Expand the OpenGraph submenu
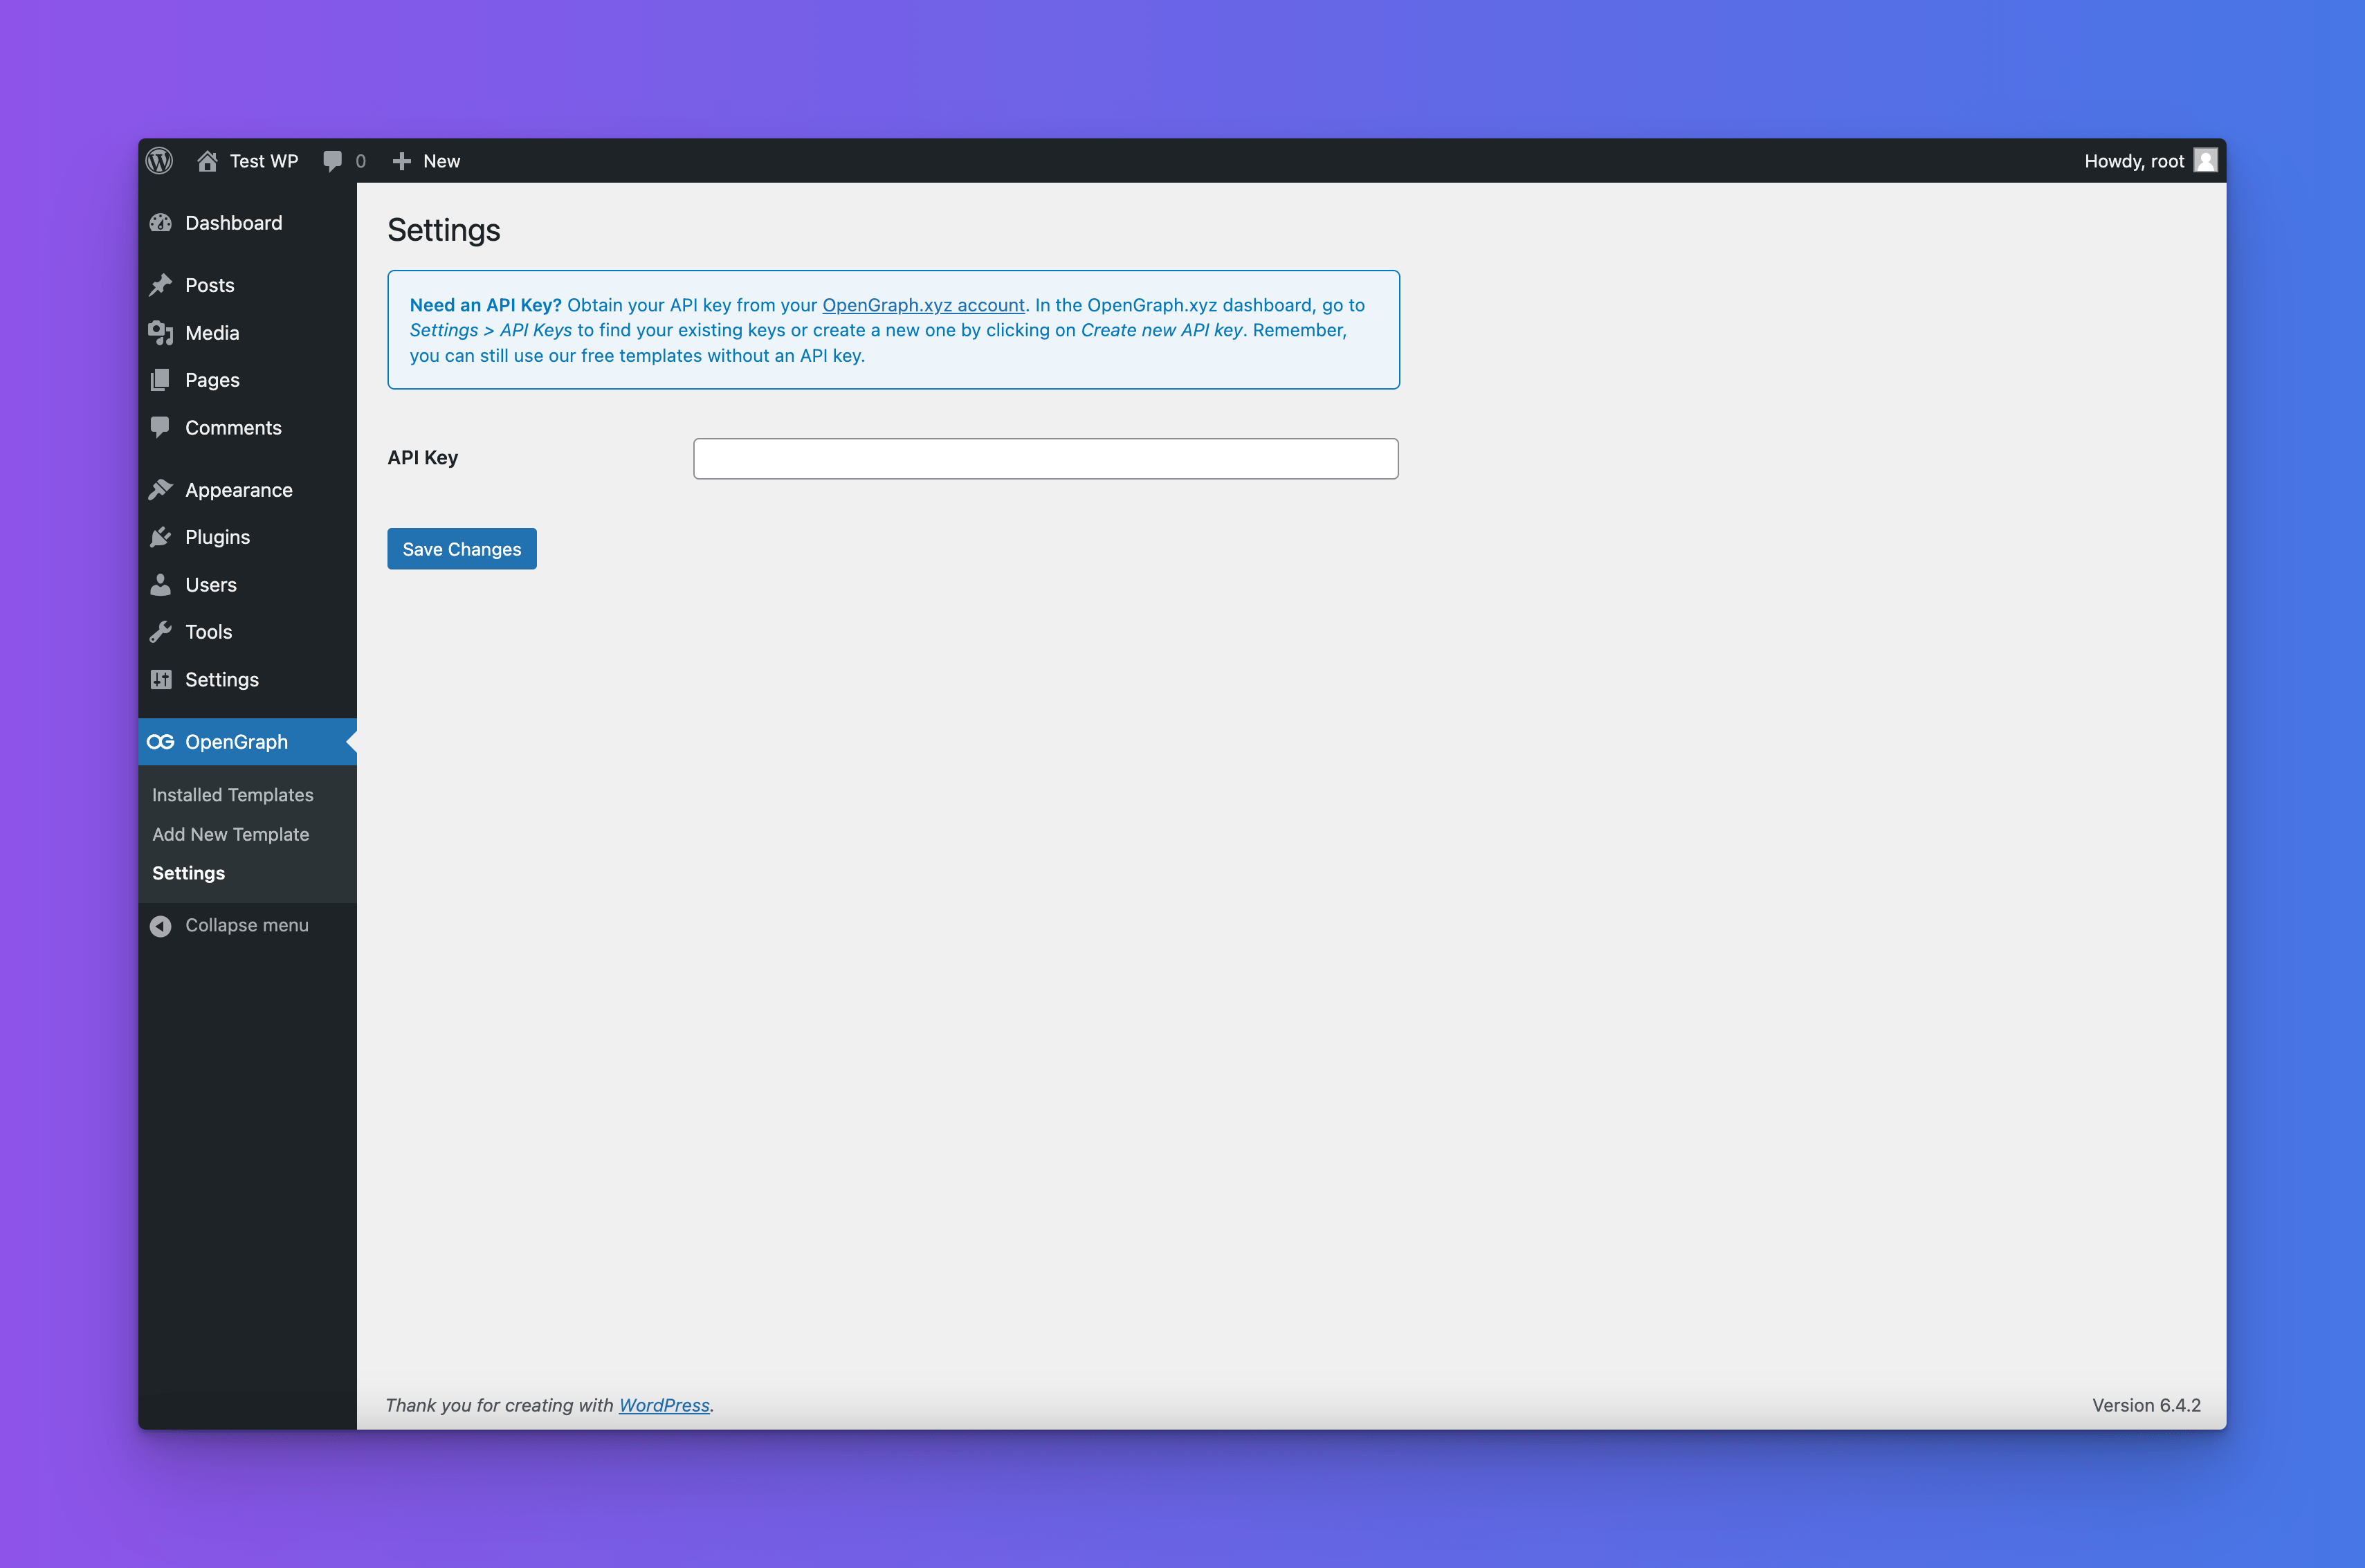Screen dimensions: 2365x1568 [x=238, y=740]
